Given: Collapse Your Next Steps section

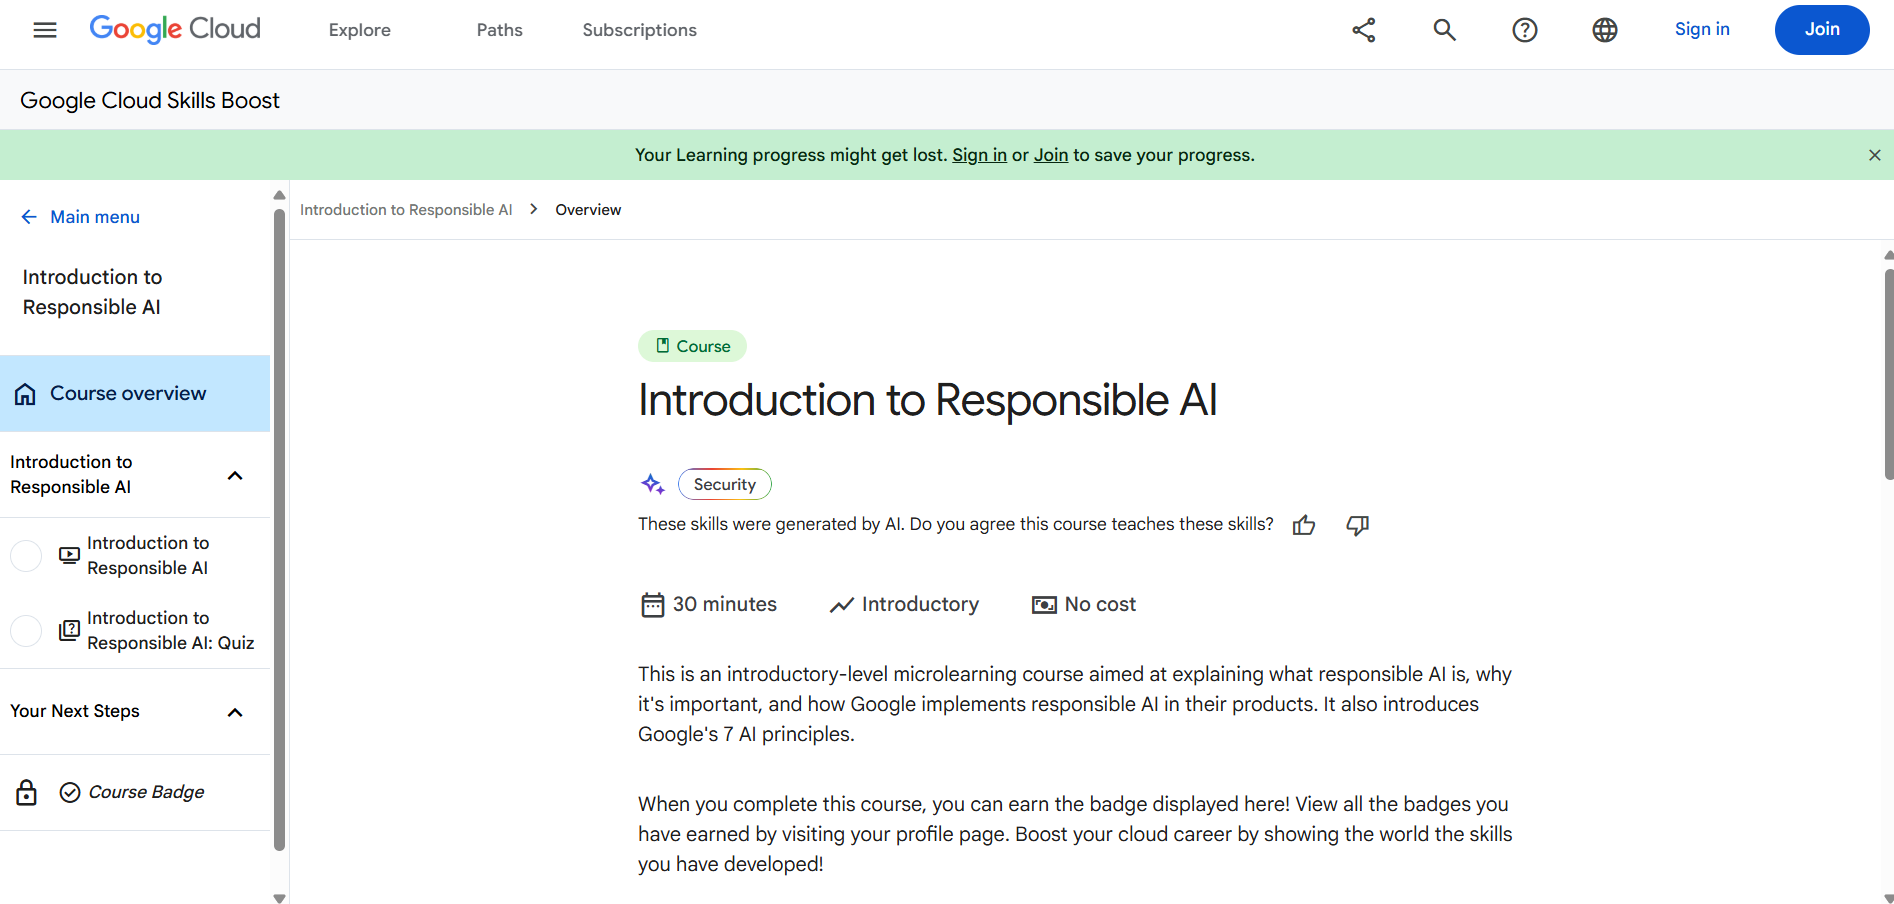Looking at the screenshot, I should pos(235,712).
